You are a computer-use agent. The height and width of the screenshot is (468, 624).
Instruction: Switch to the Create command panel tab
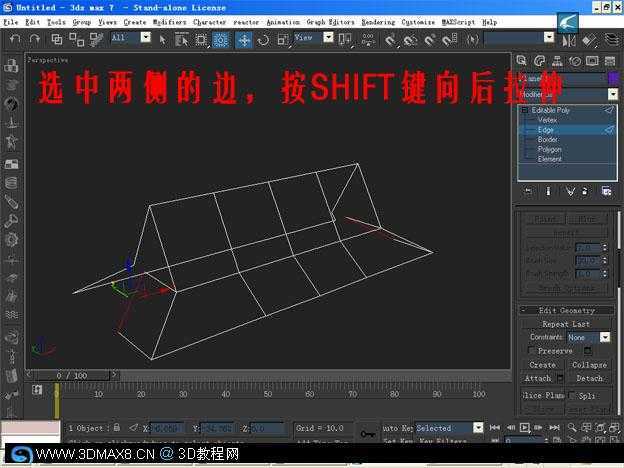click(x=521, y=60)
